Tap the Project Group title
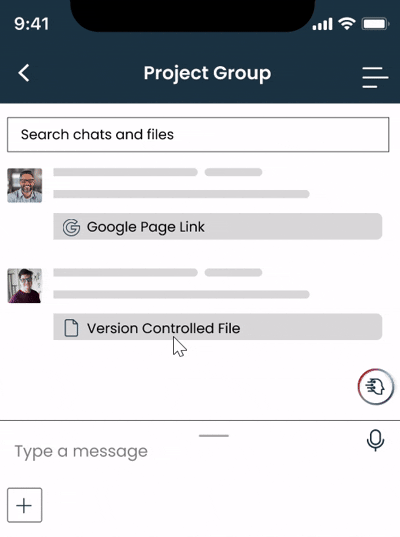The height and width of the screenshot is (537, 400). [x=207, y=74]
